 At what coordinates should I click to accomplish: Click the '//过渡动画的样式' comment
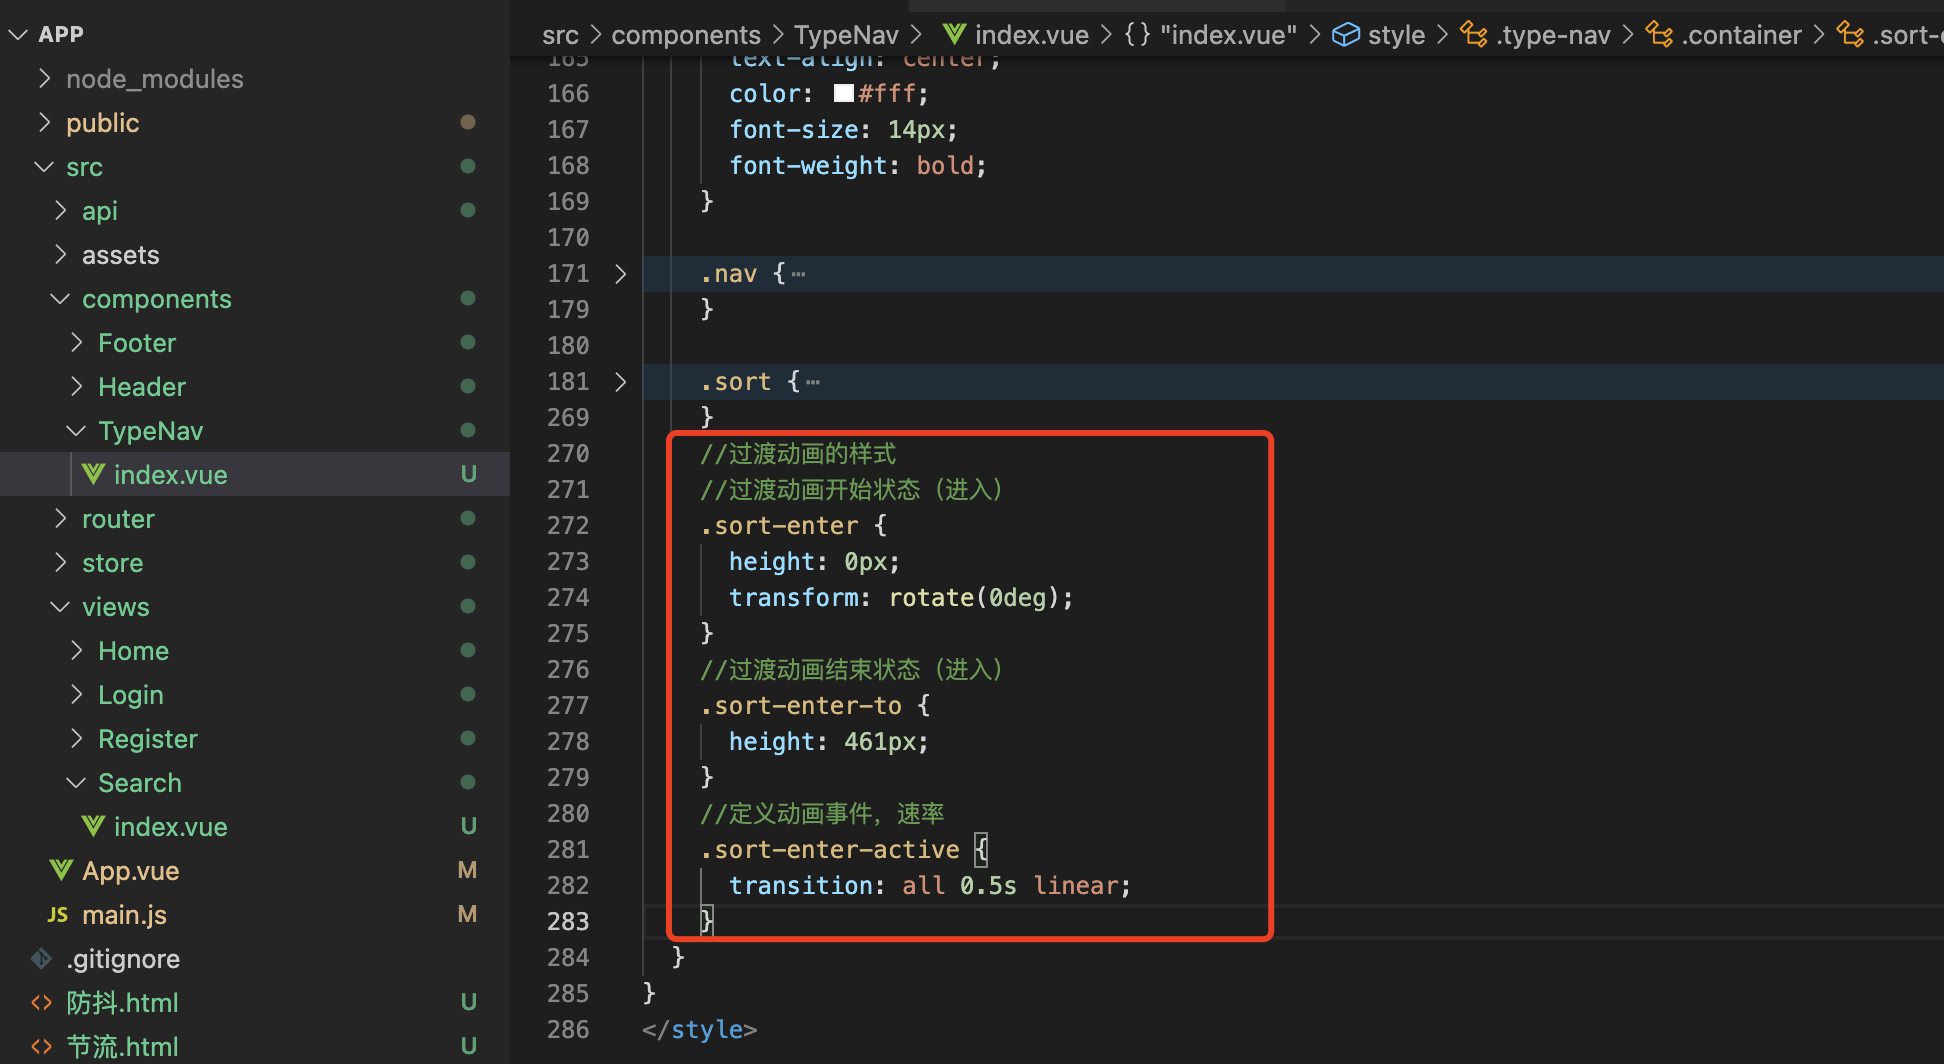798,454
